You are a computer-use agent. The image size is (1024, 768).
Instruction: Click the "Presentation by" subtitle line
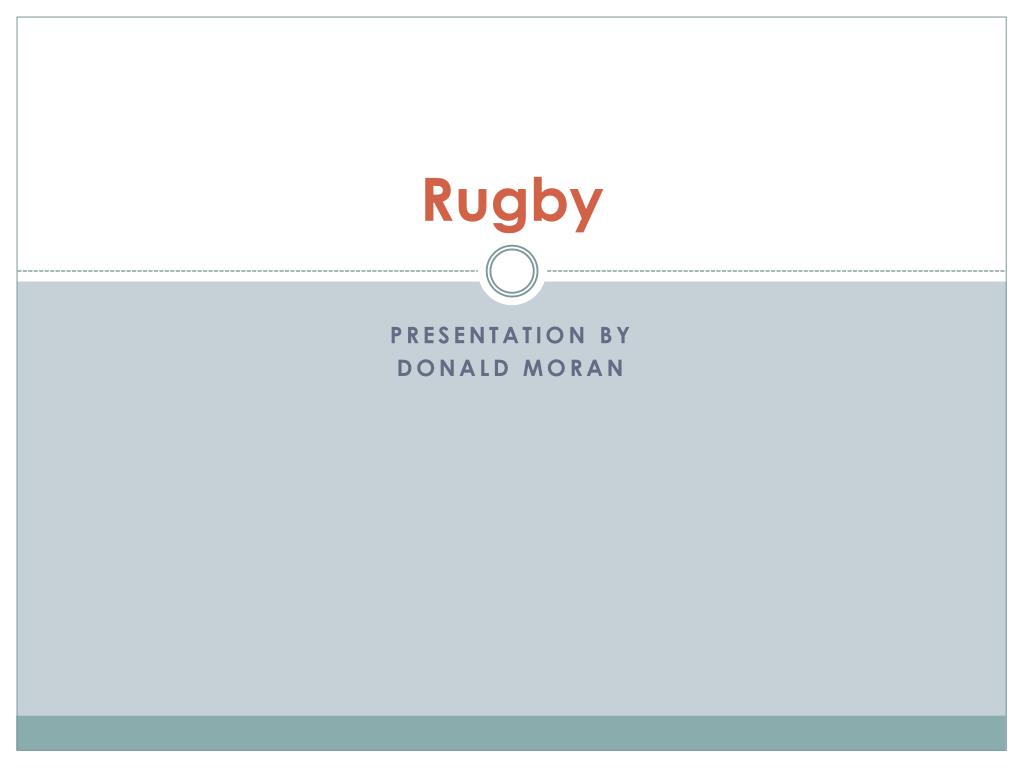click(511, 334)
